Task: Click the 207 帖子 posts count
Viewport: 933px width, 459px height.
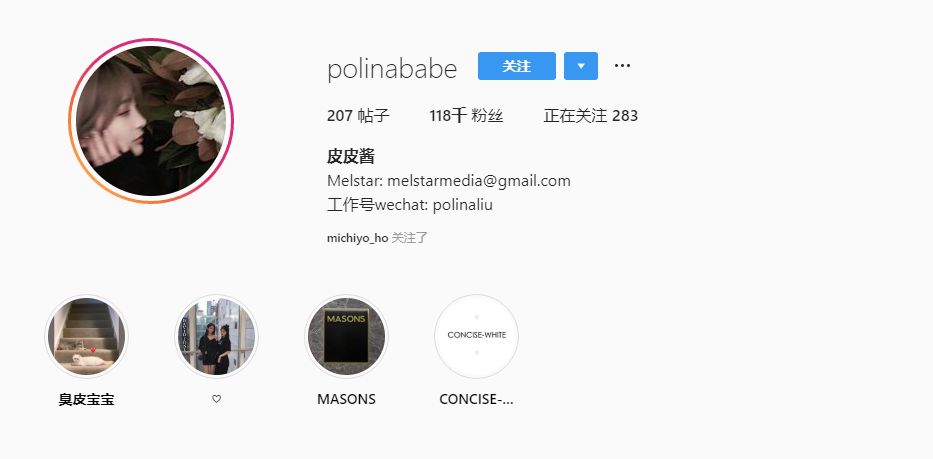Action: [x=358, y=115]
